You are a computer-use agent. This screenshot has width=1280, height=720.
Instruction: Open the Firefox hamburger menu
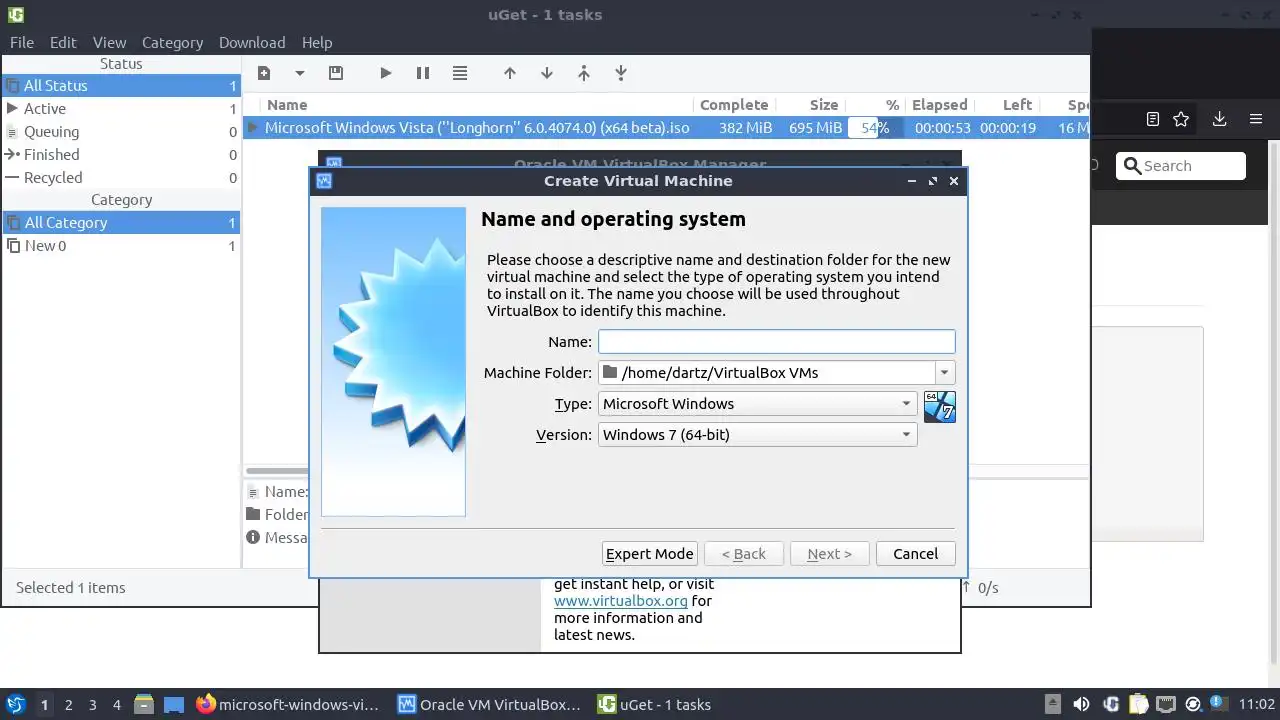pyautogui.click(x=1256, y=119)
